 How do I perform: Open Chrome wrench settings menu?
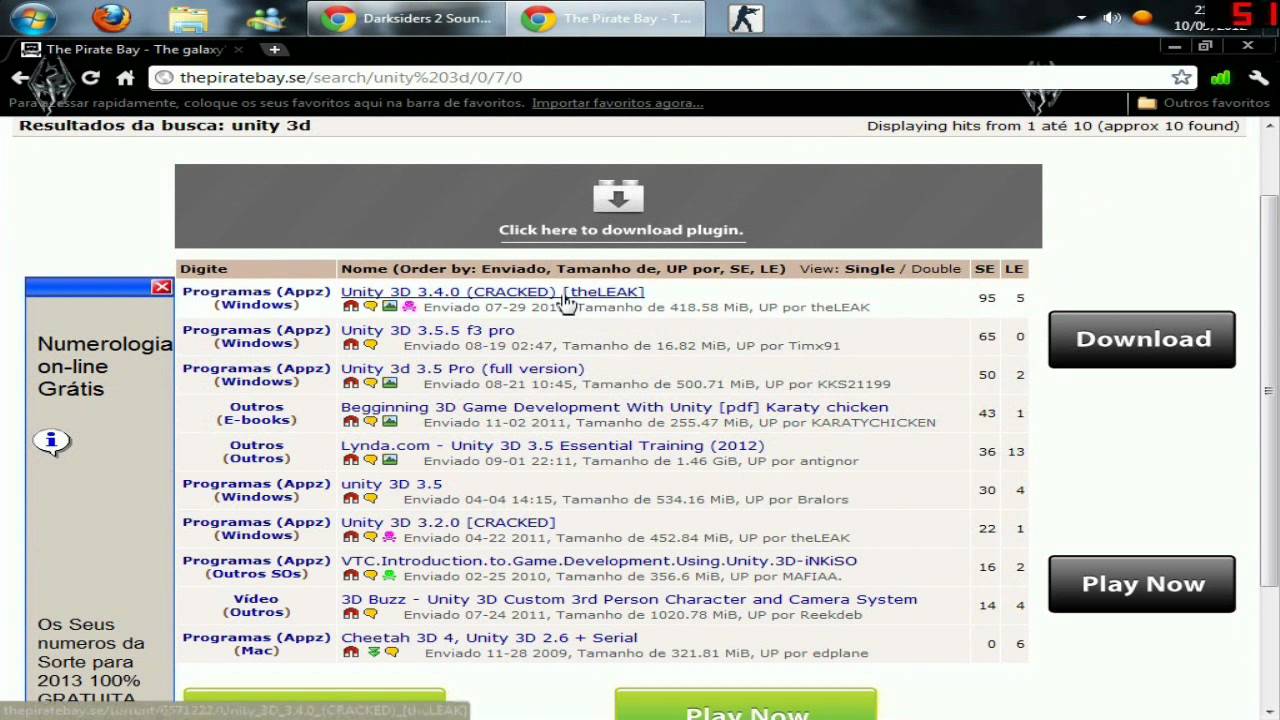coord(1258,77)
